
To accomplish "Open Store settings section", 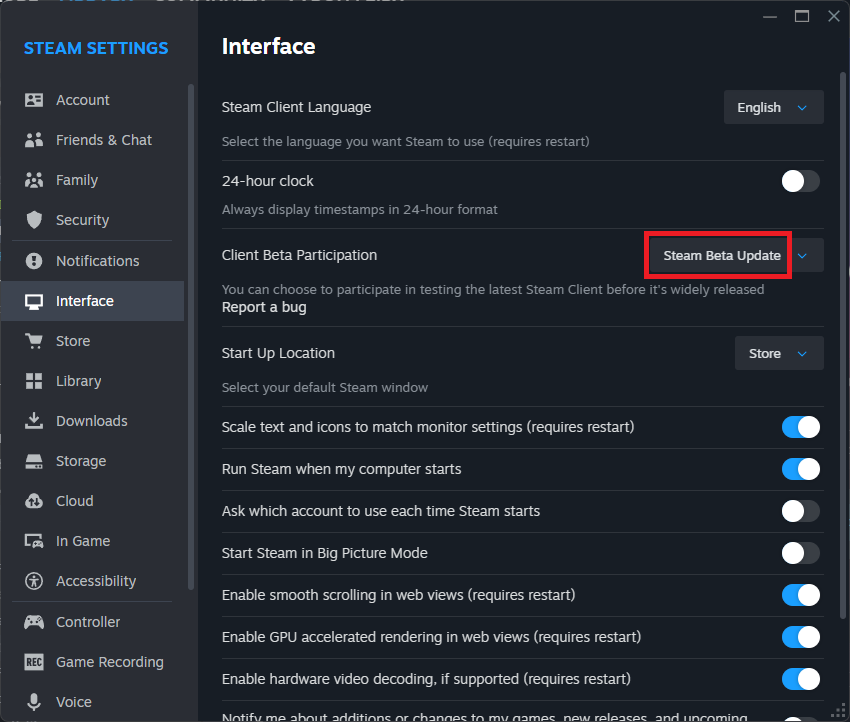I will [93, 341].
